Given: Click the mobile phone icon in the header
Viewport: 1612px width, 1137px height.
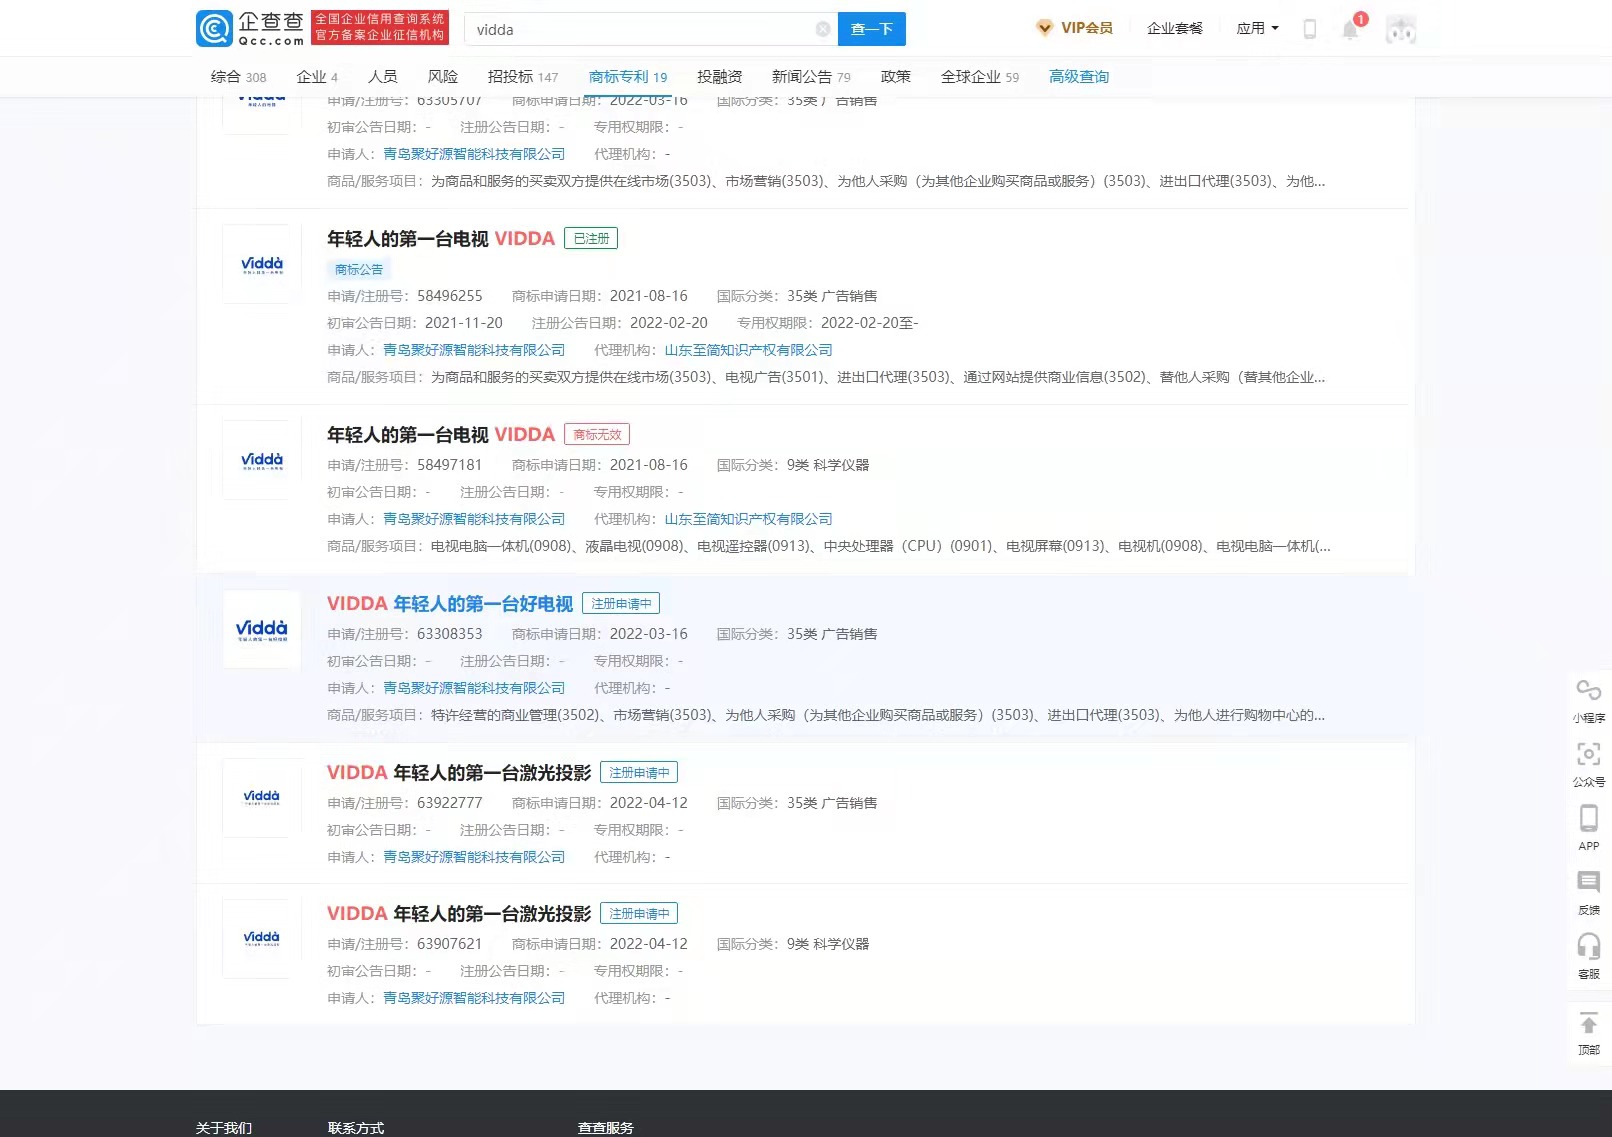Looking at the screenshot, I should click(1310, 29).
